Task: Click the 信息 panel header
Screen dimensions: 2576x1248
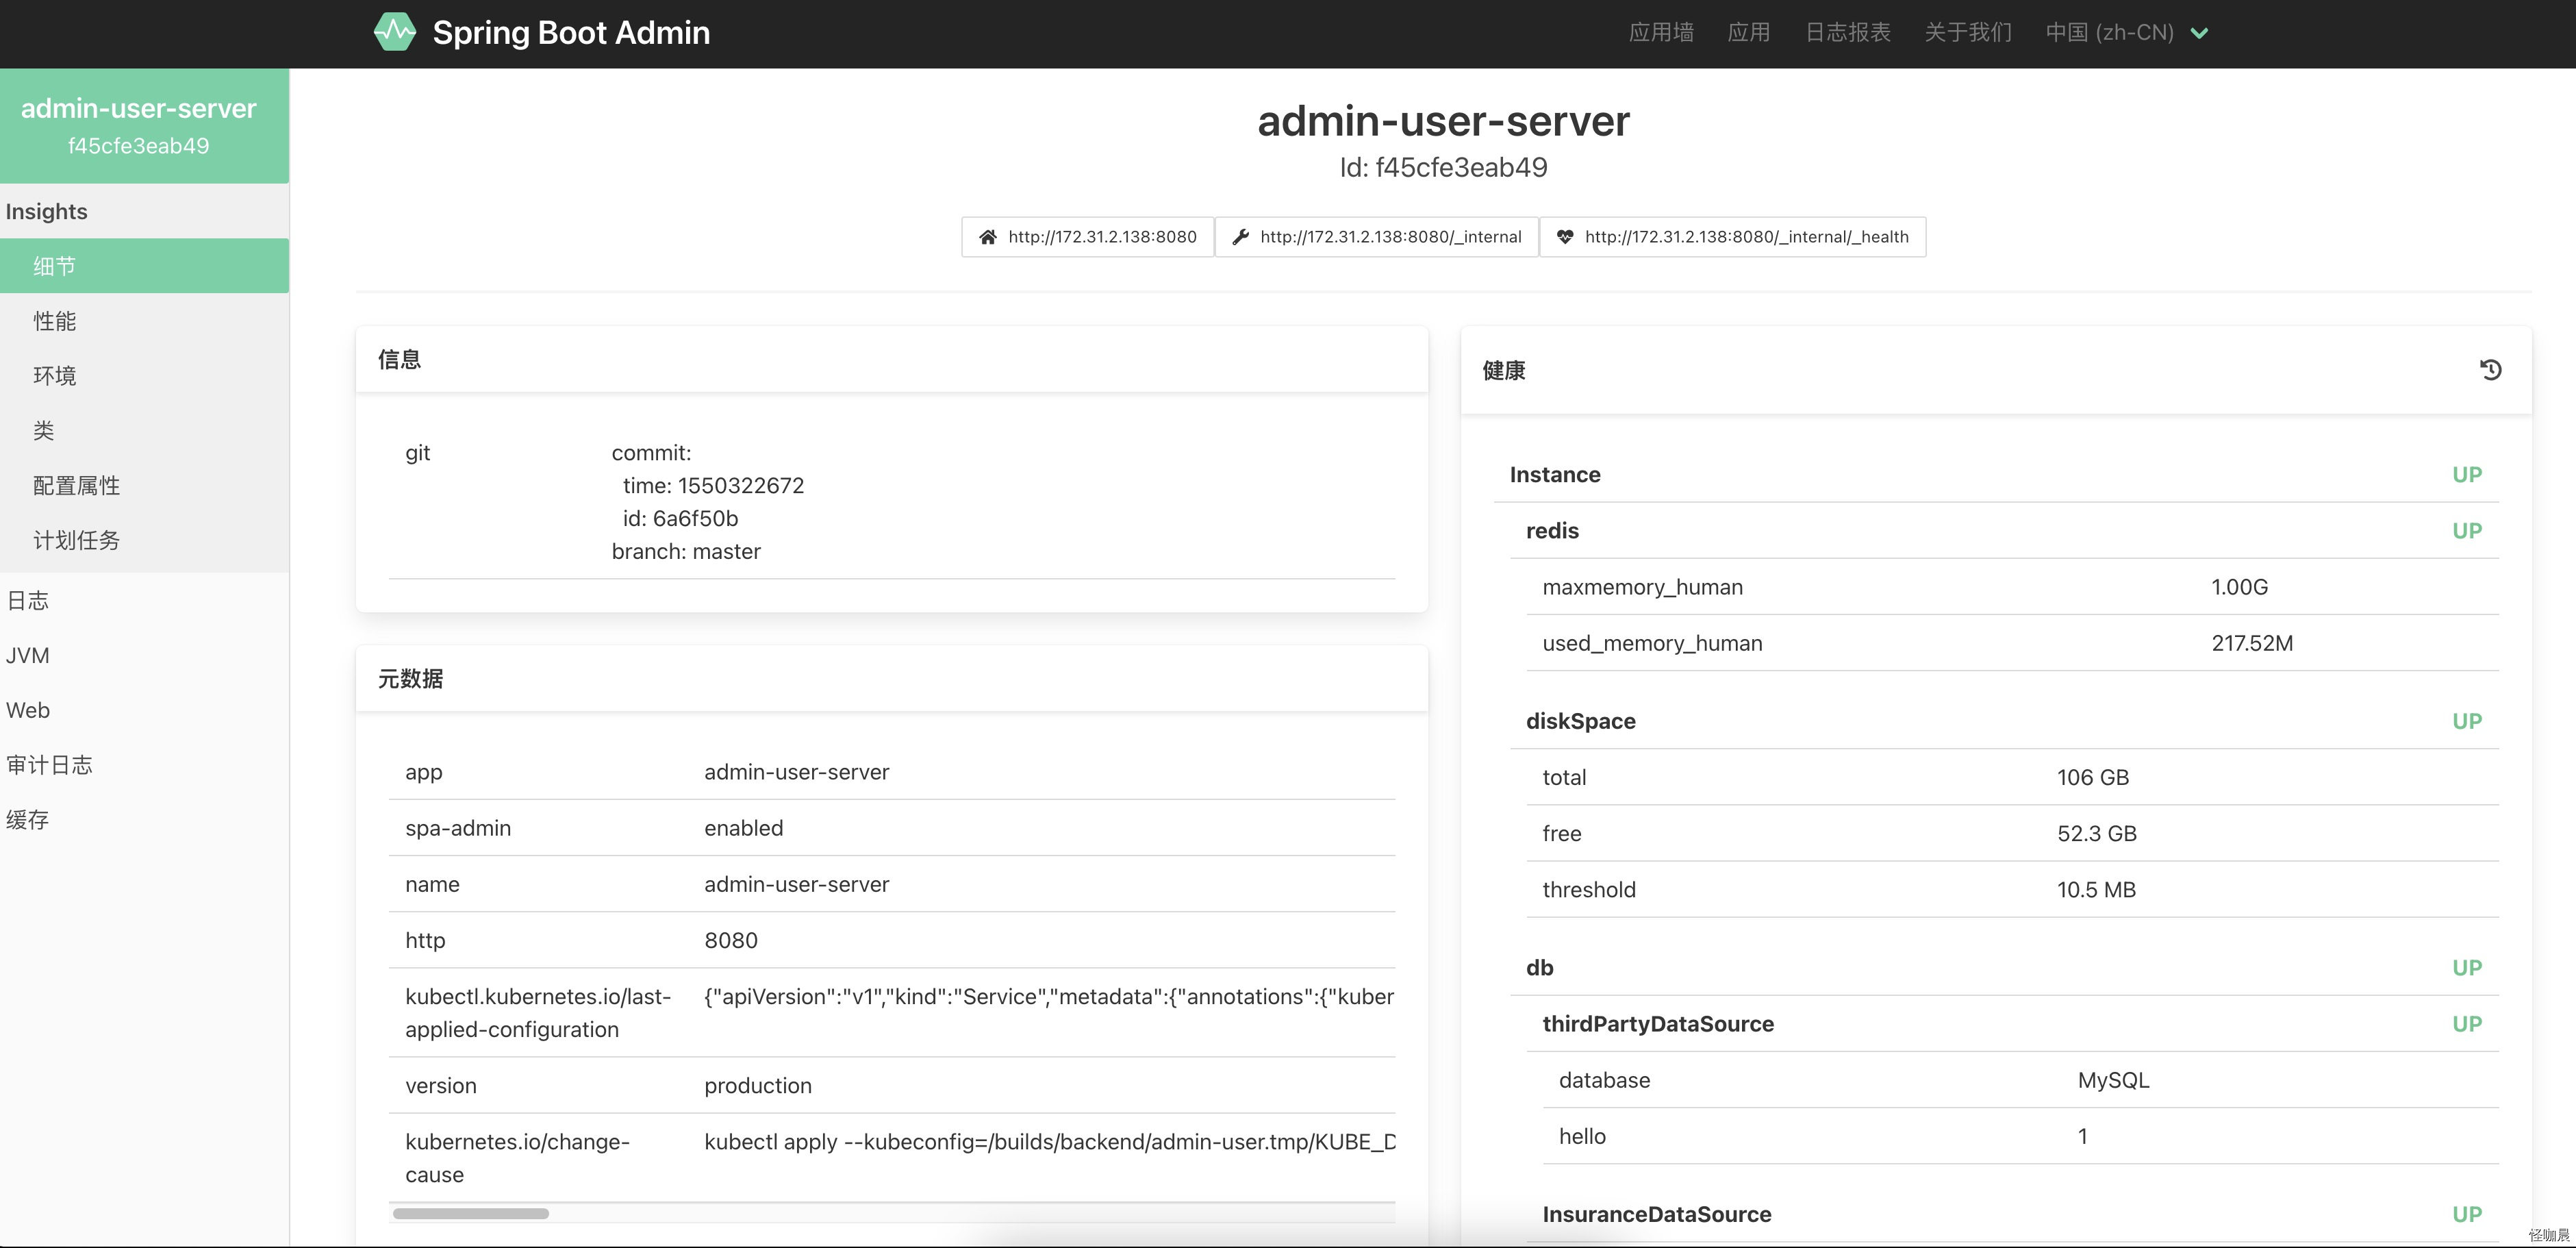Action: click(x=891, y=359)
